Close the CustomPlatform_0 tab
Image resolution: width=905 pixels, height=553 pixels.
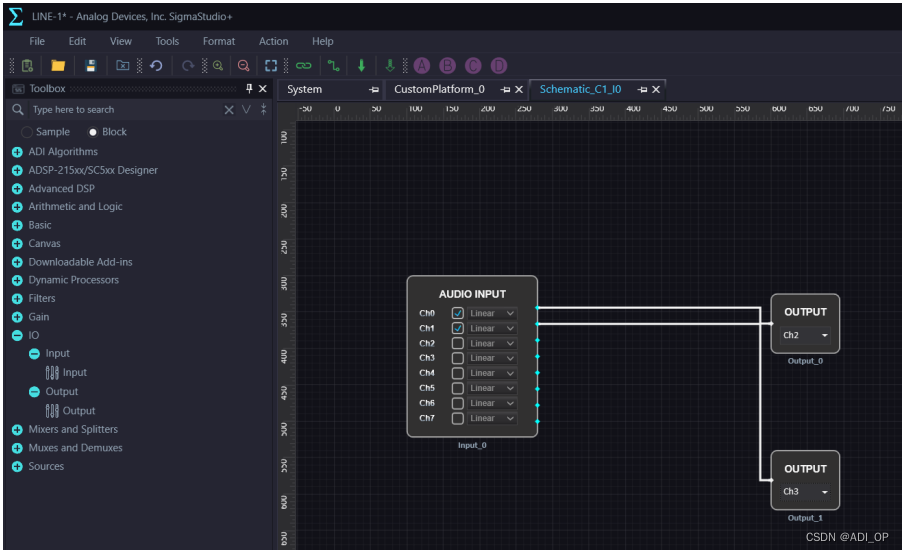coord(519,89)
